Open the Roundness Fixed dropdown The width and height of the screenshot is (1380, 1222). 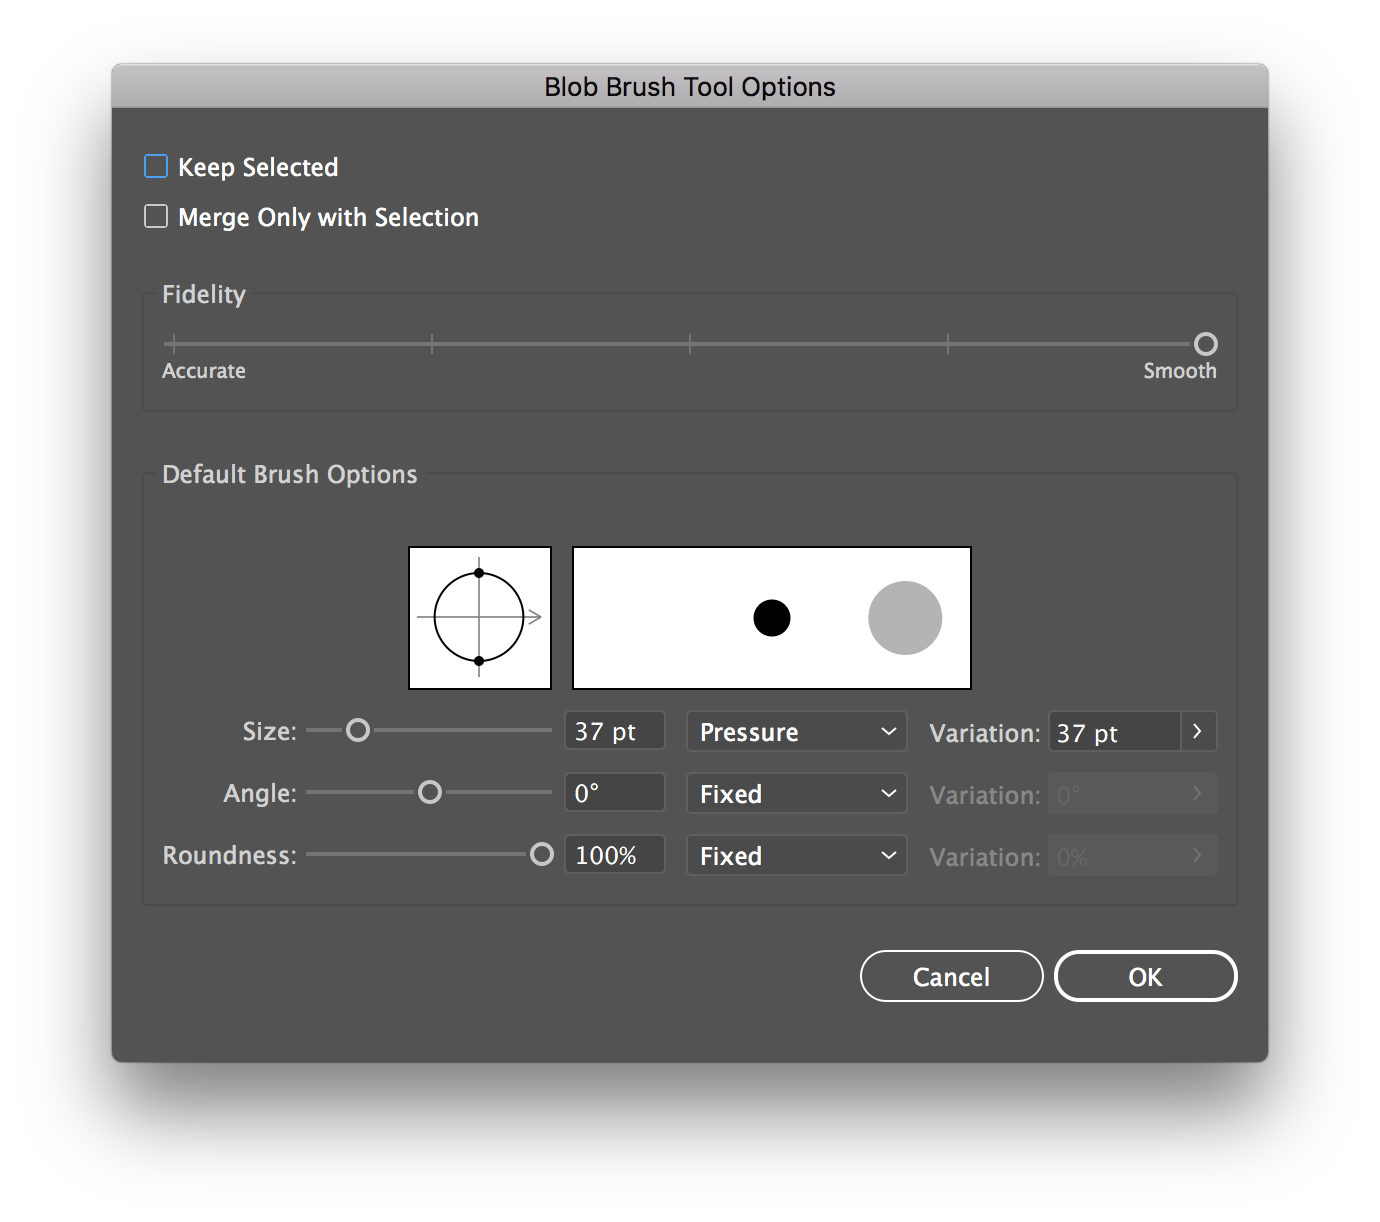796,856
